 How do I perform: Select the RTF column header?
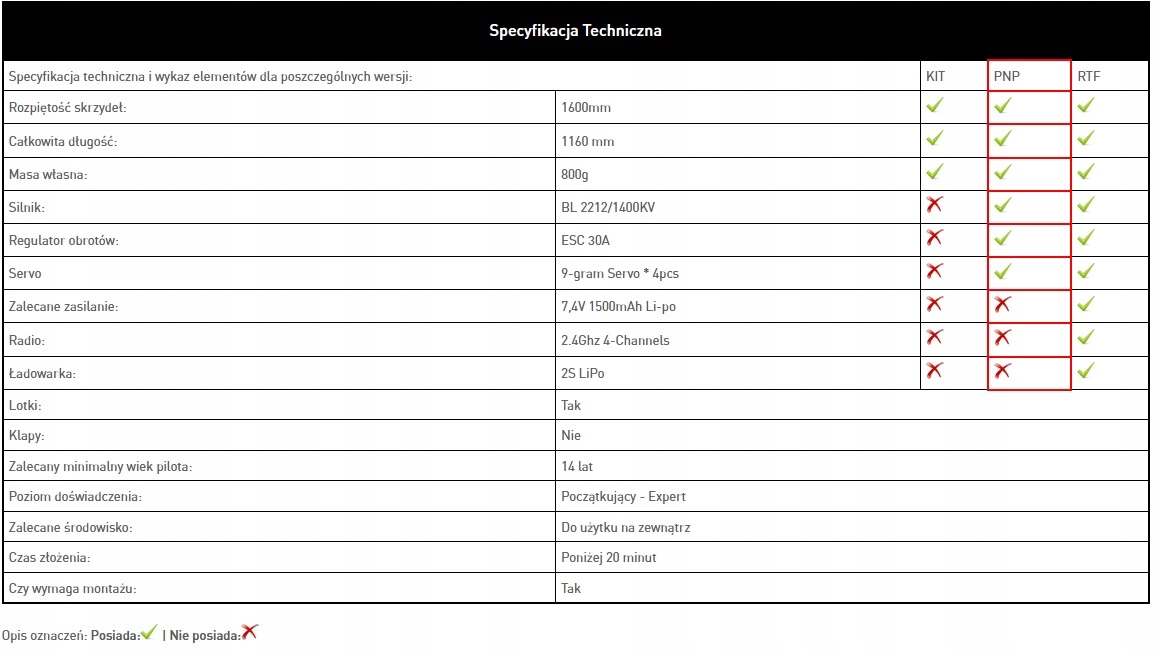(1088, 76)
